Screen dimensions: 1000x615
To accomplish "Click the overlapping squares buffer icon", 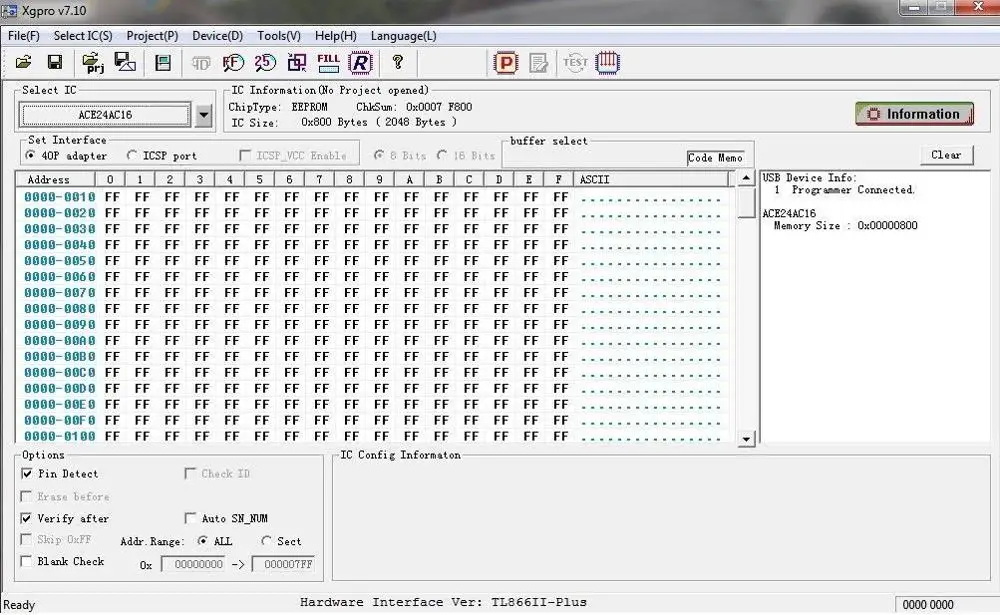I will [297, 63].
